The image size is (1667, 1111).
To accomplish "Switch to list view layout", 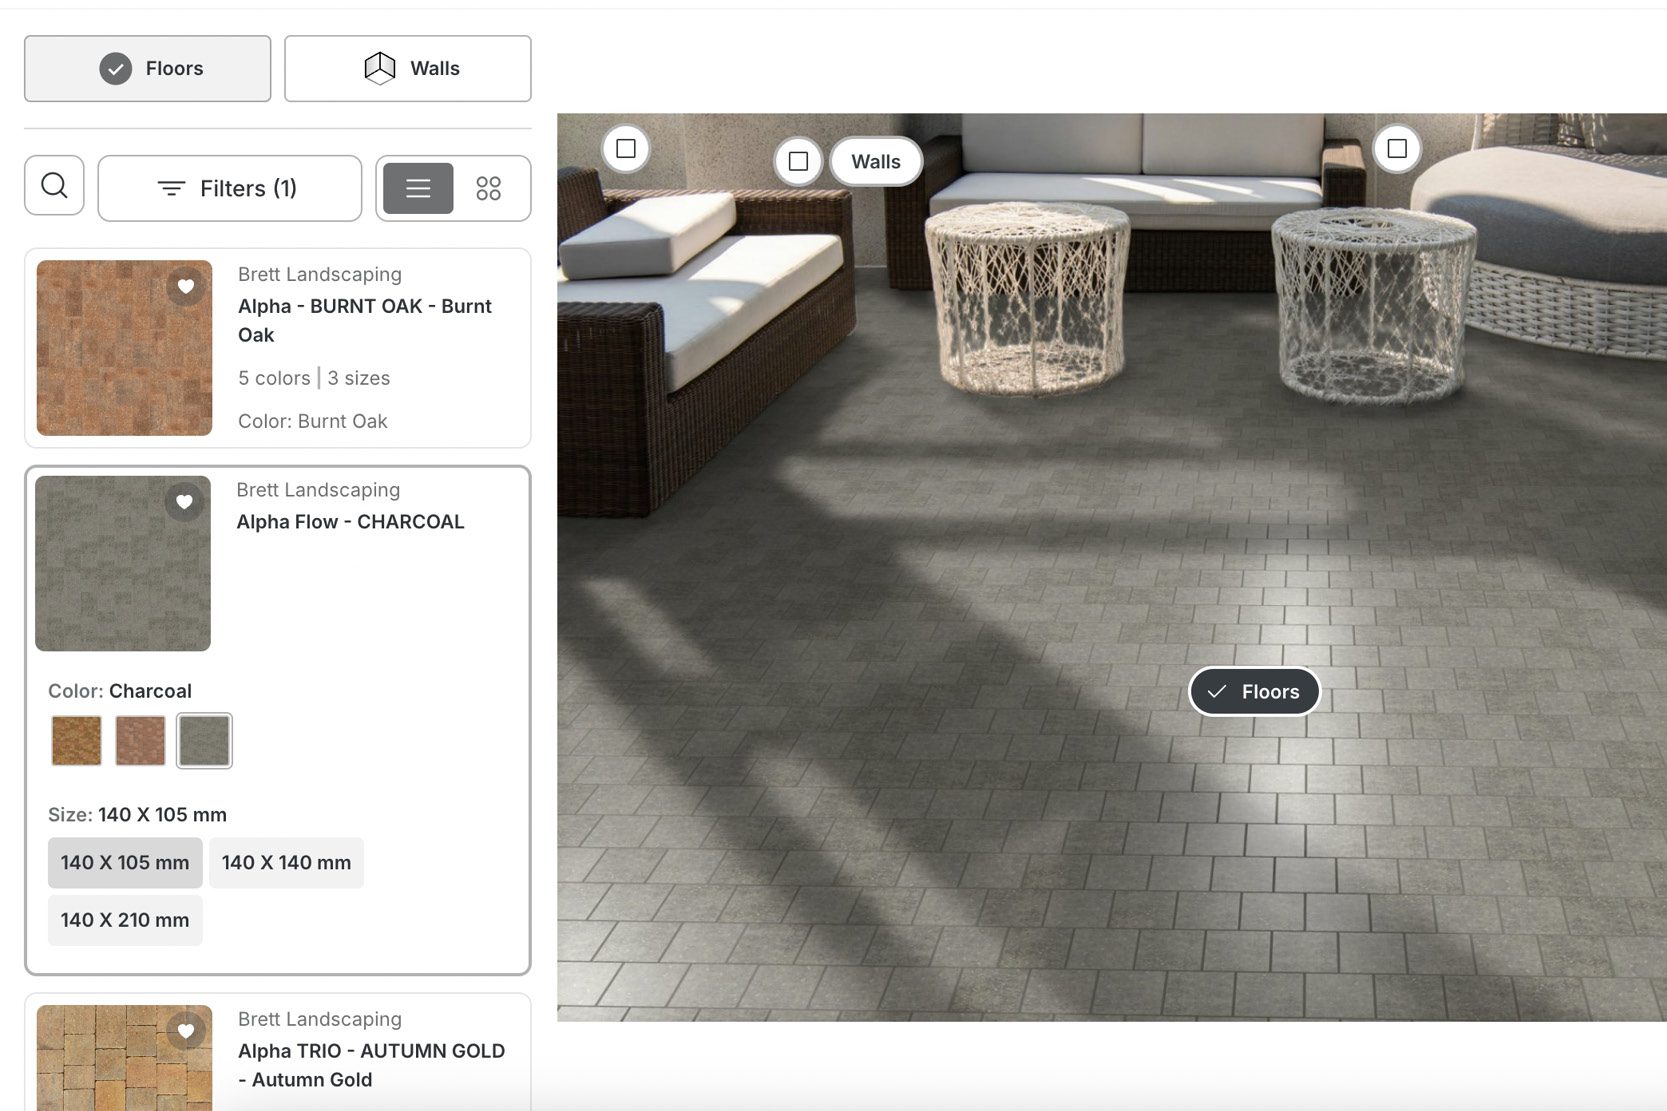I will [x=418, y=188].
